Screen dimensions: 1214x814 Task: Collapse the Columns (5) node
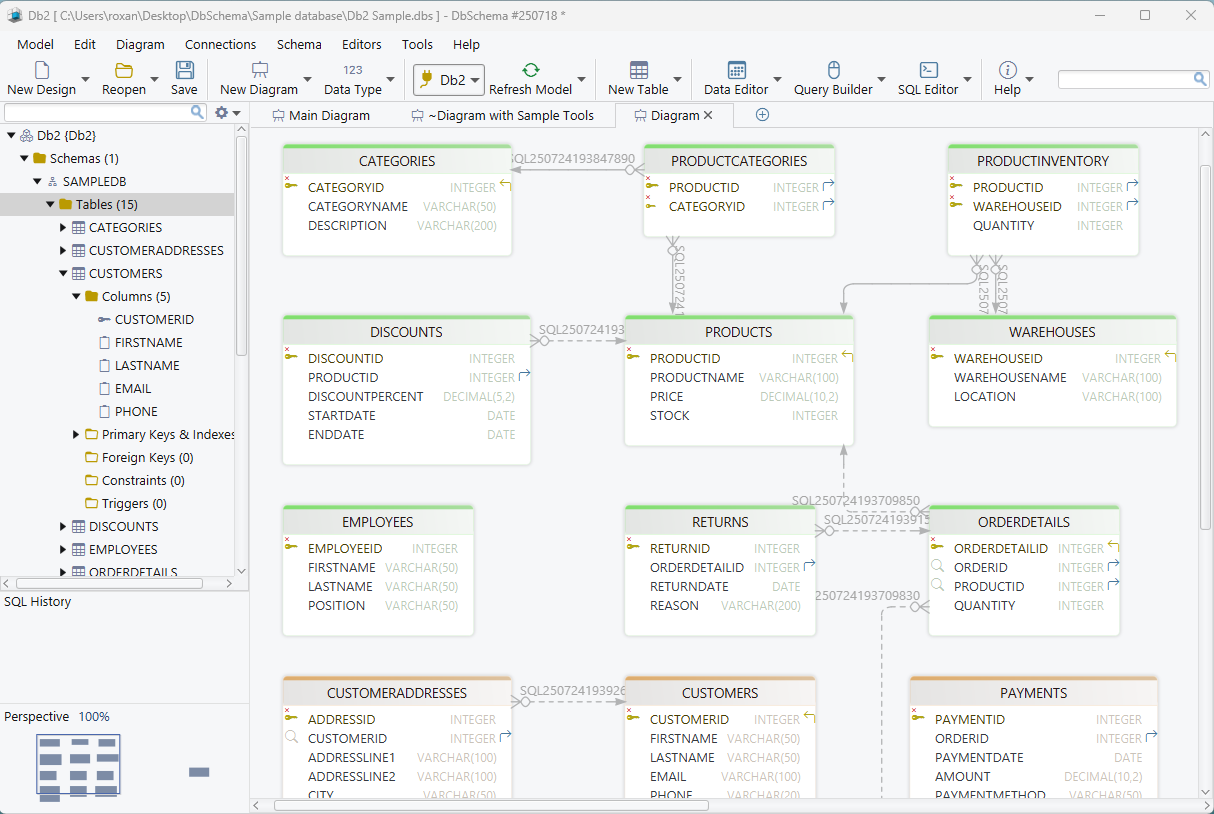(76, 296)
